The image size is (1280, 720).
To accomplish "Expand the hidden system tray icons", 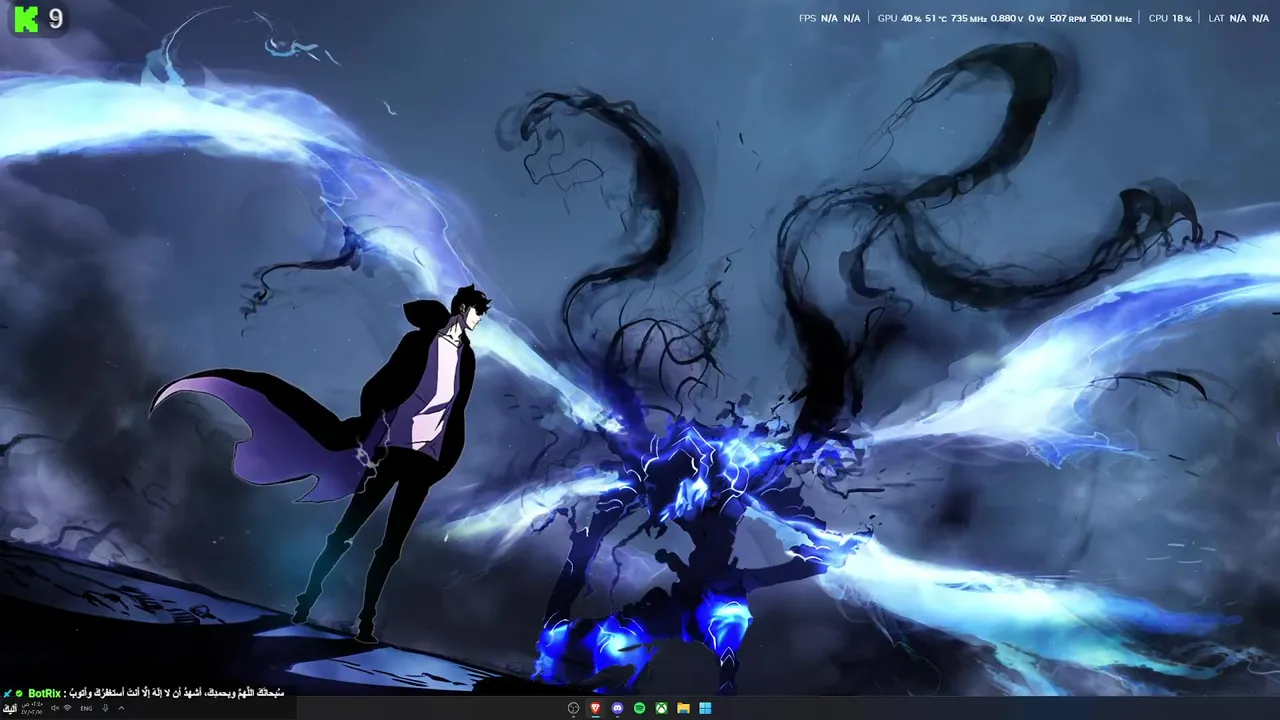I will [x=121, y=708].
